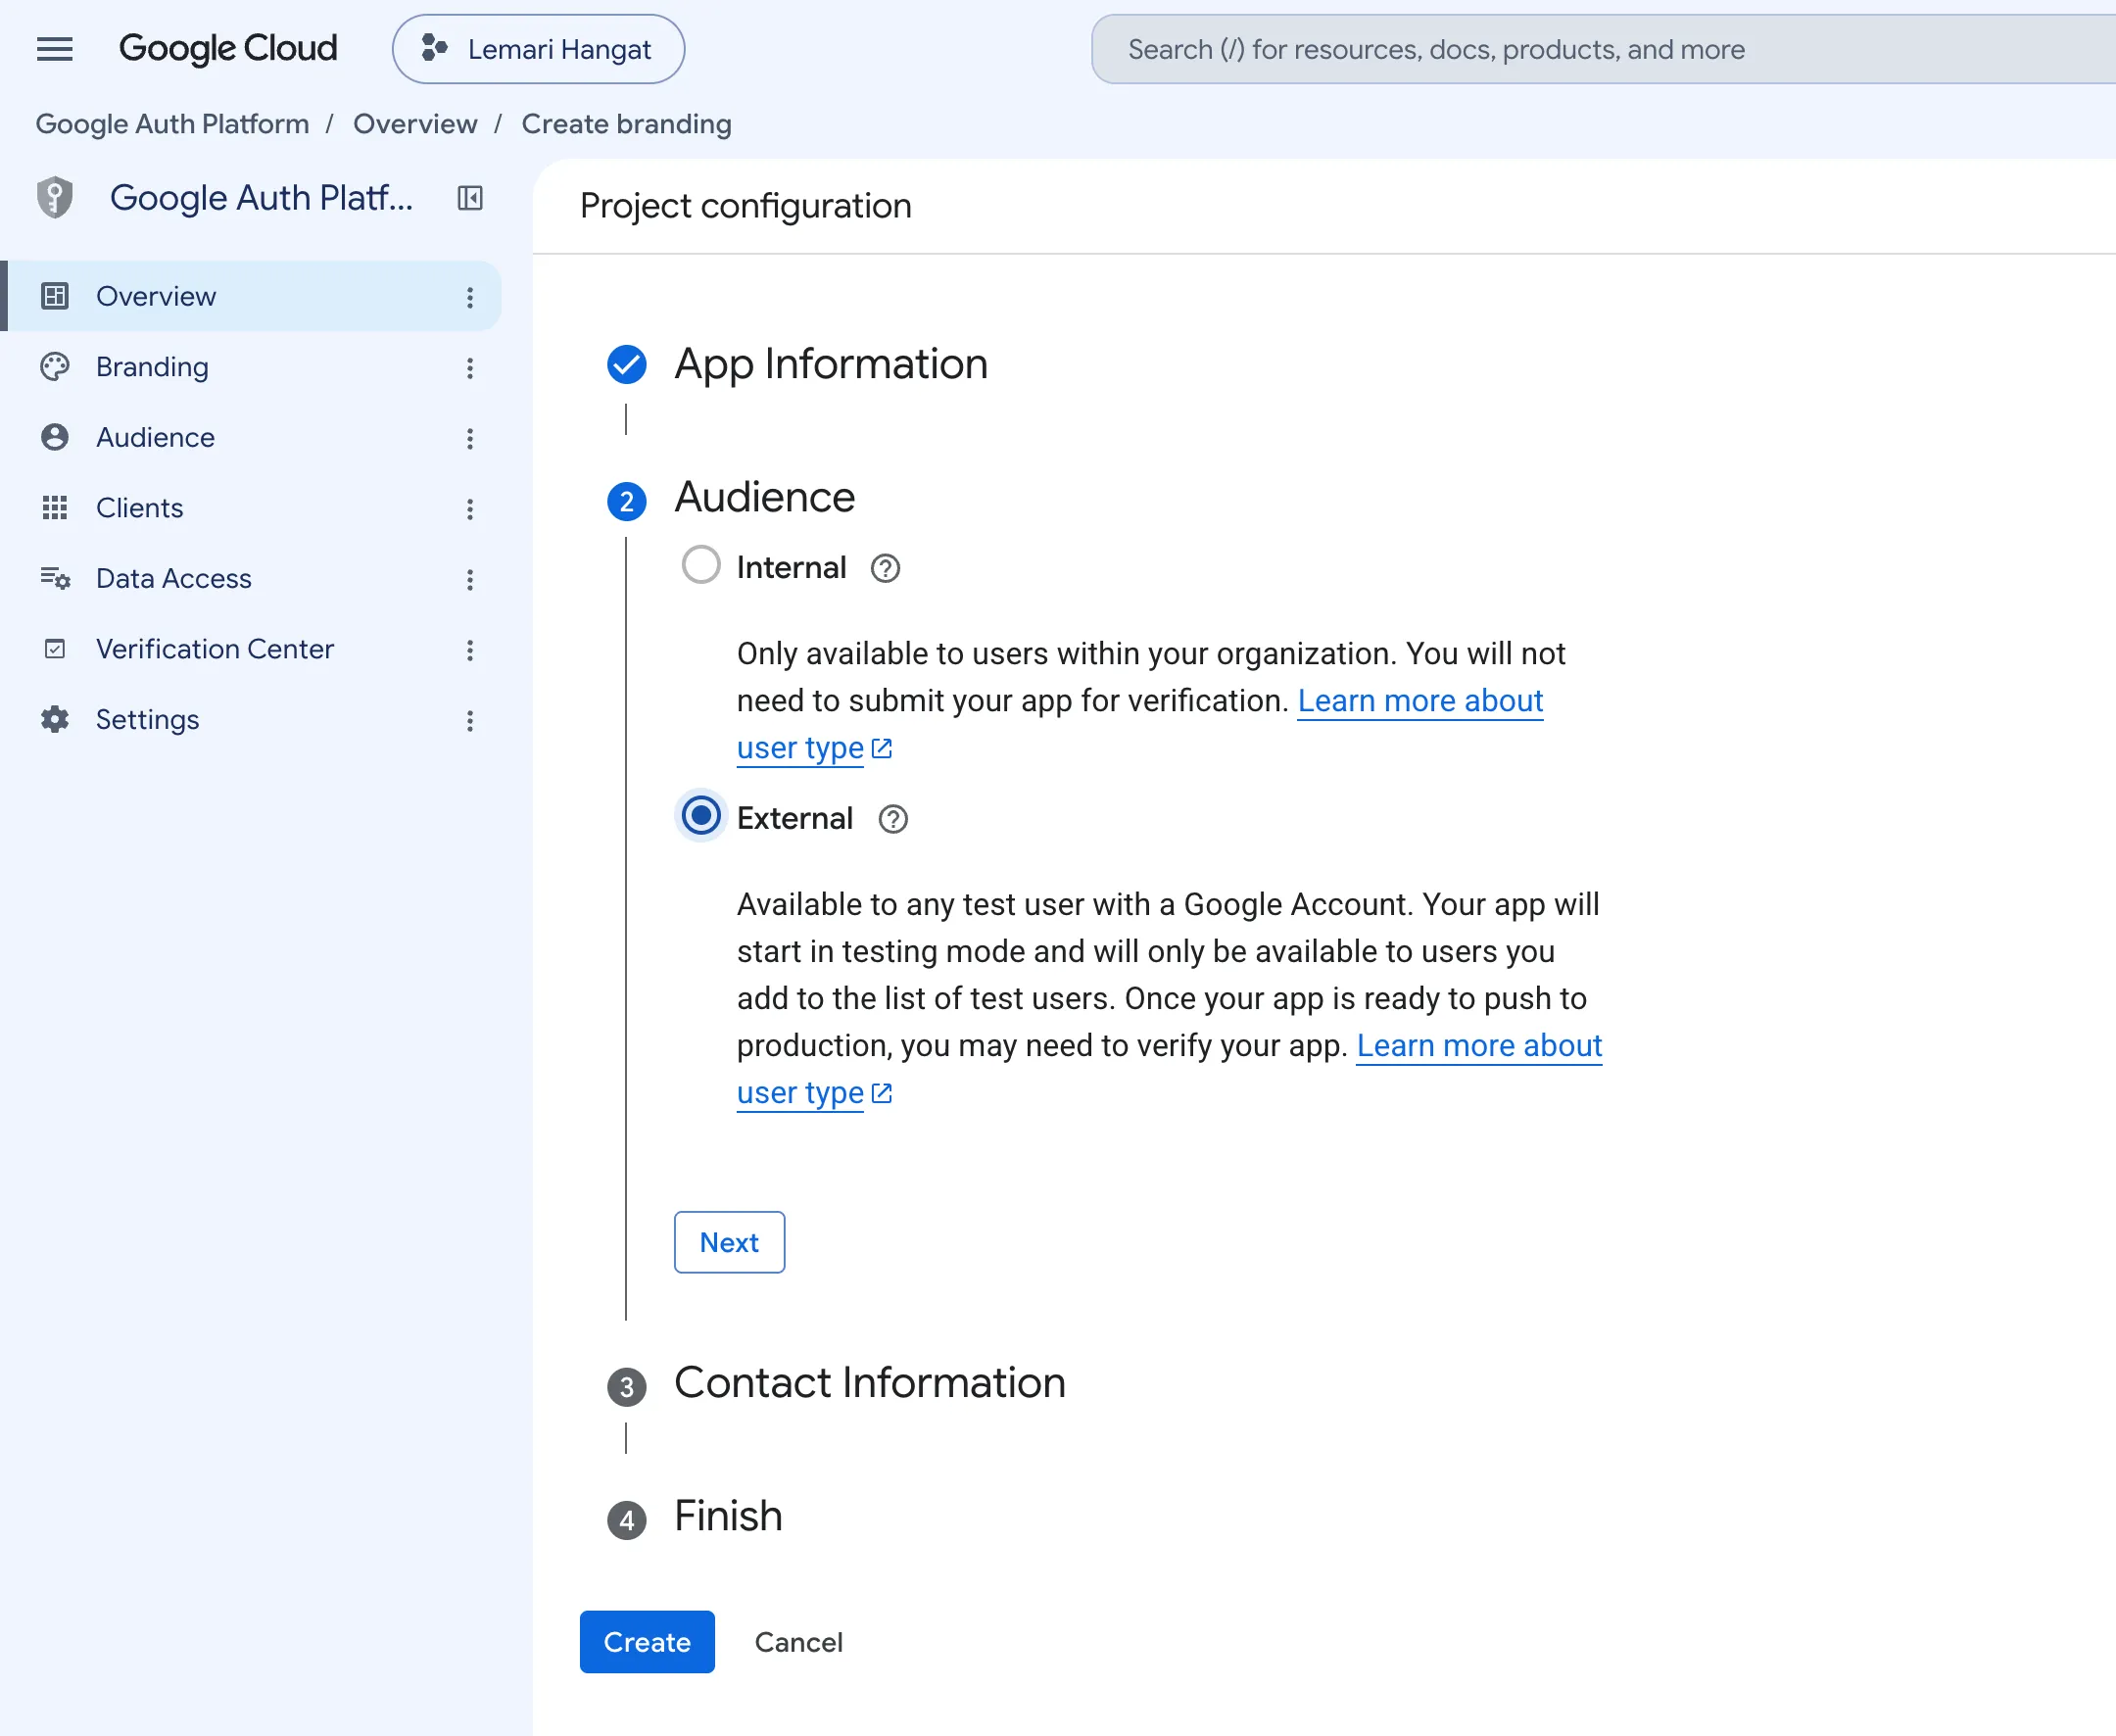Viewport: 2116px width, 1736px height.
Task: Click the Google Cloud logo
Action: coord(228,49)
